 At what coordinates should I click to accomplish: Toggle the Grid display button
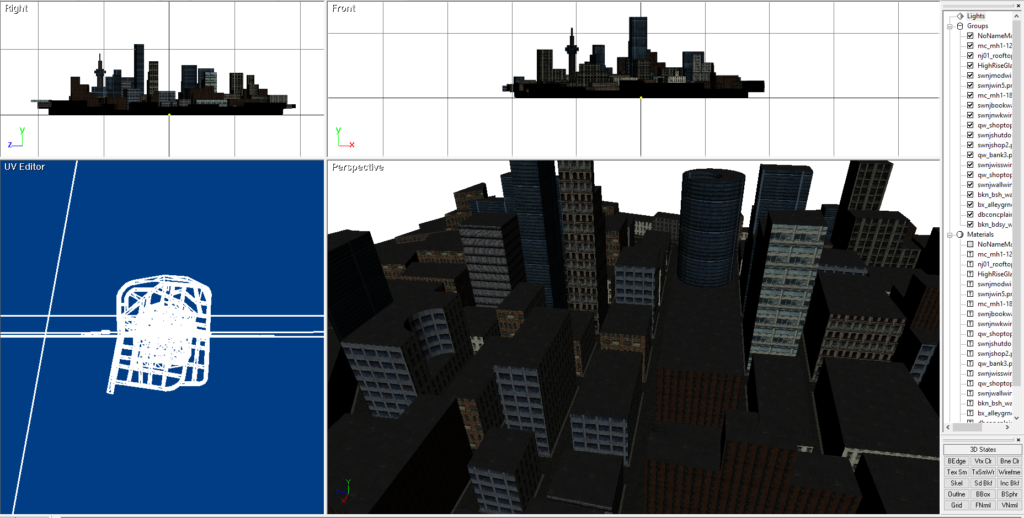click(956, 505)
